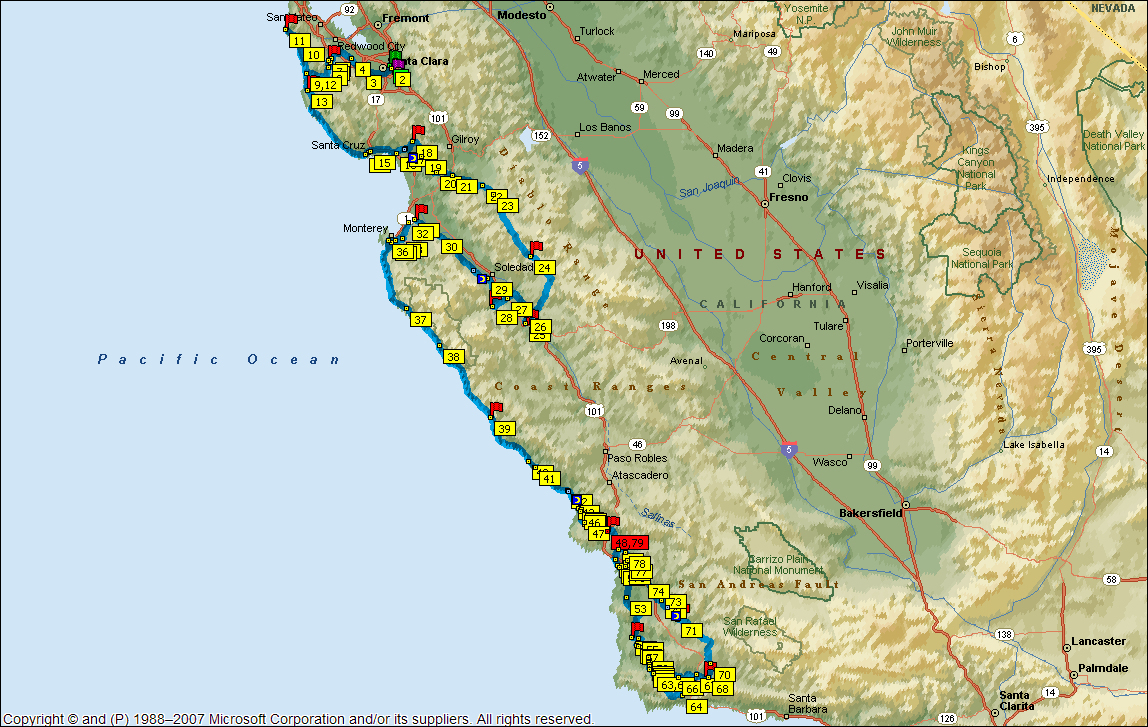Open waypoint 11 near the coast

299,41
